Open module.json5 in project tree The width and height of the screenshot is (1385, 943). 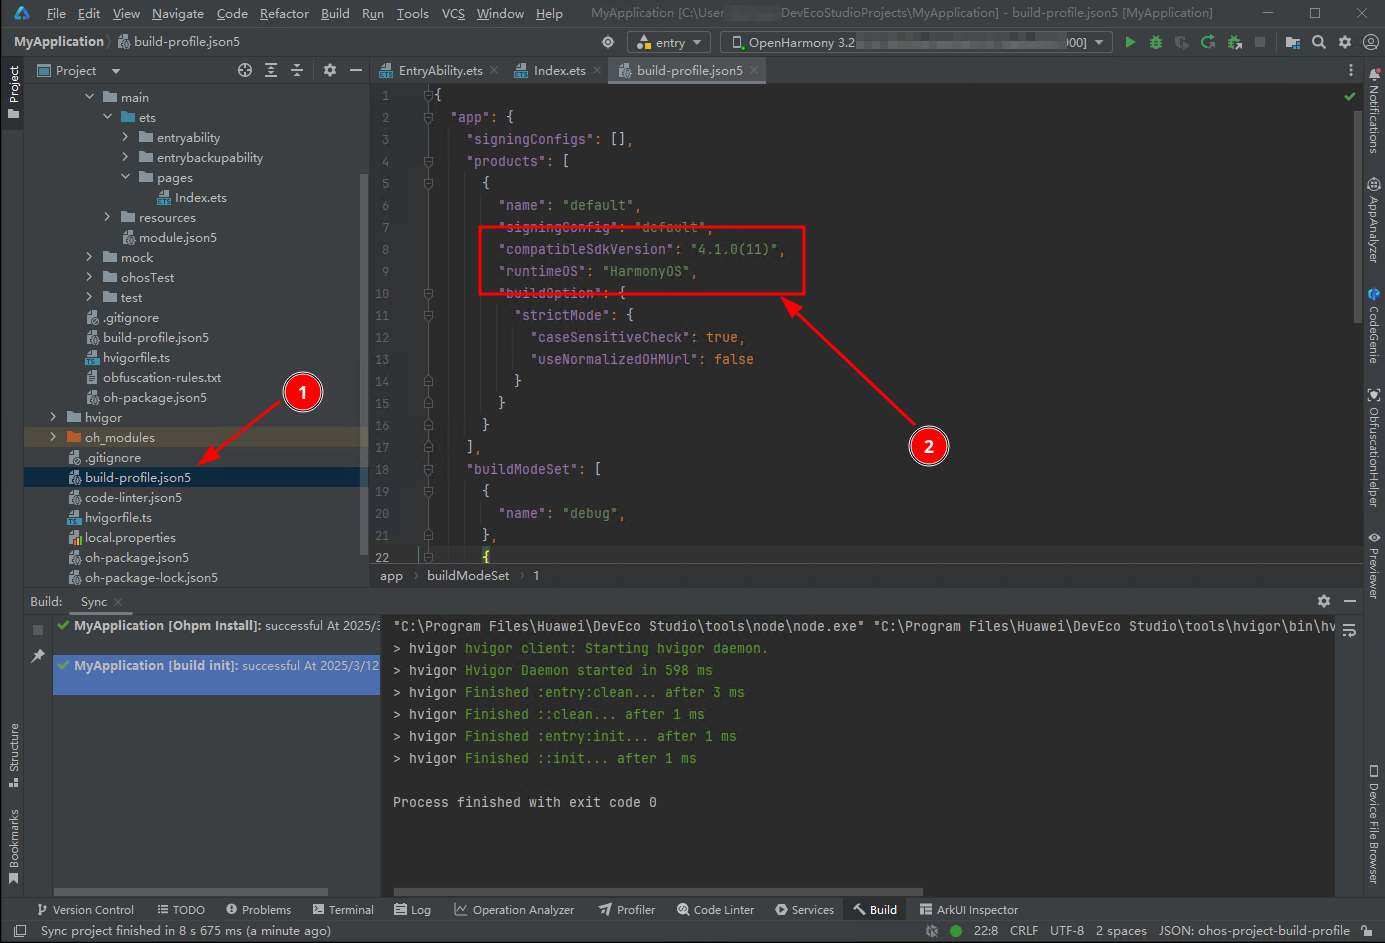coord(177,237)
